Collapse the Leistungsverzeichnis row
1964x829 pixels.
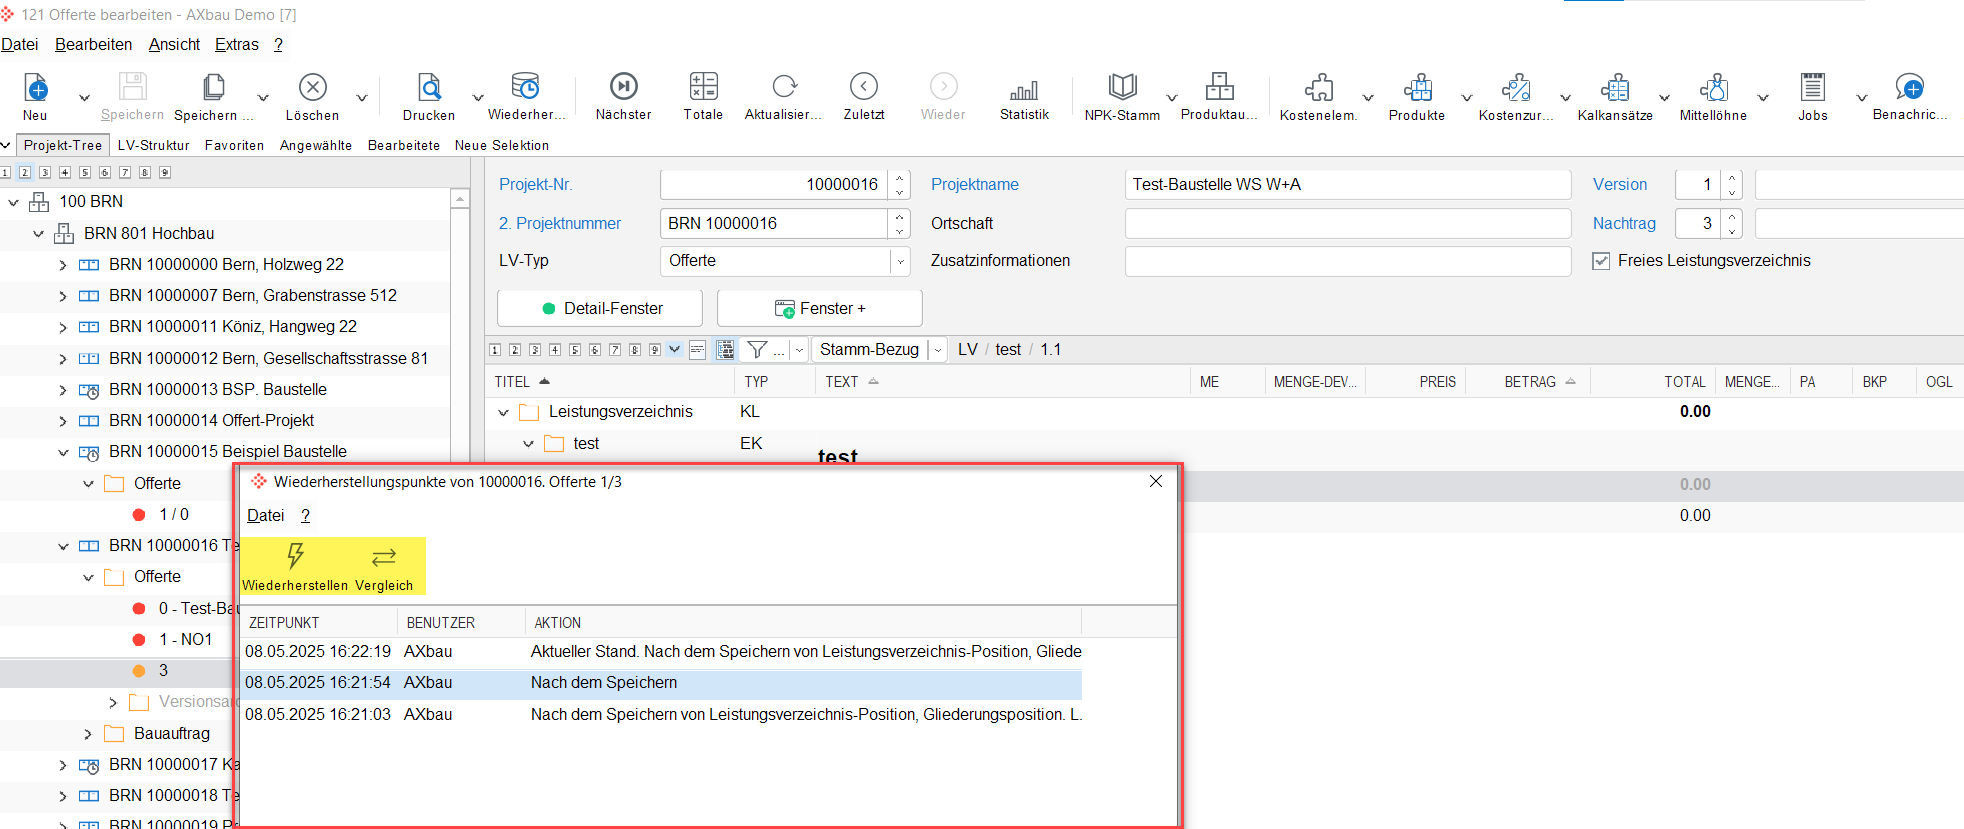504,412
